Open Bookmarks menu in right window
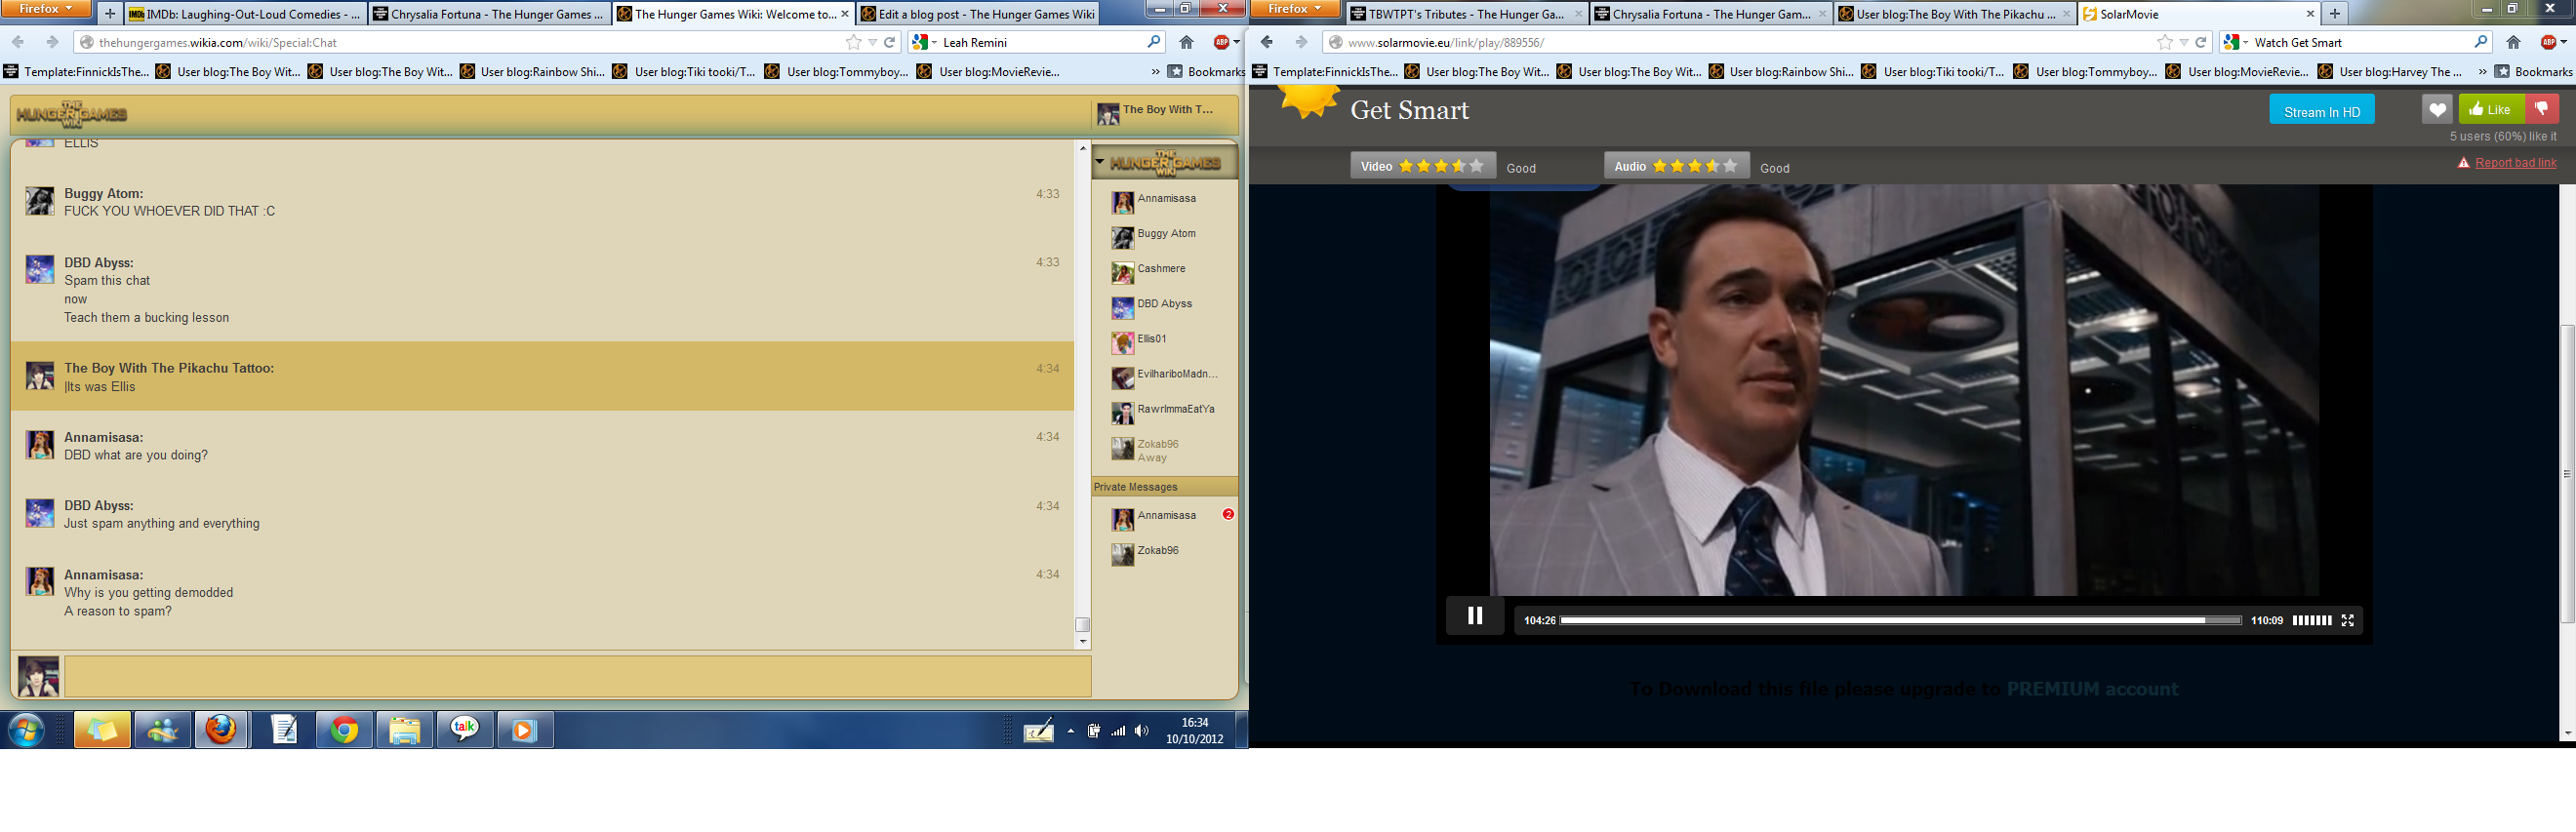2576x832 pixels. pyautogui.click(x=2533, y=71)
